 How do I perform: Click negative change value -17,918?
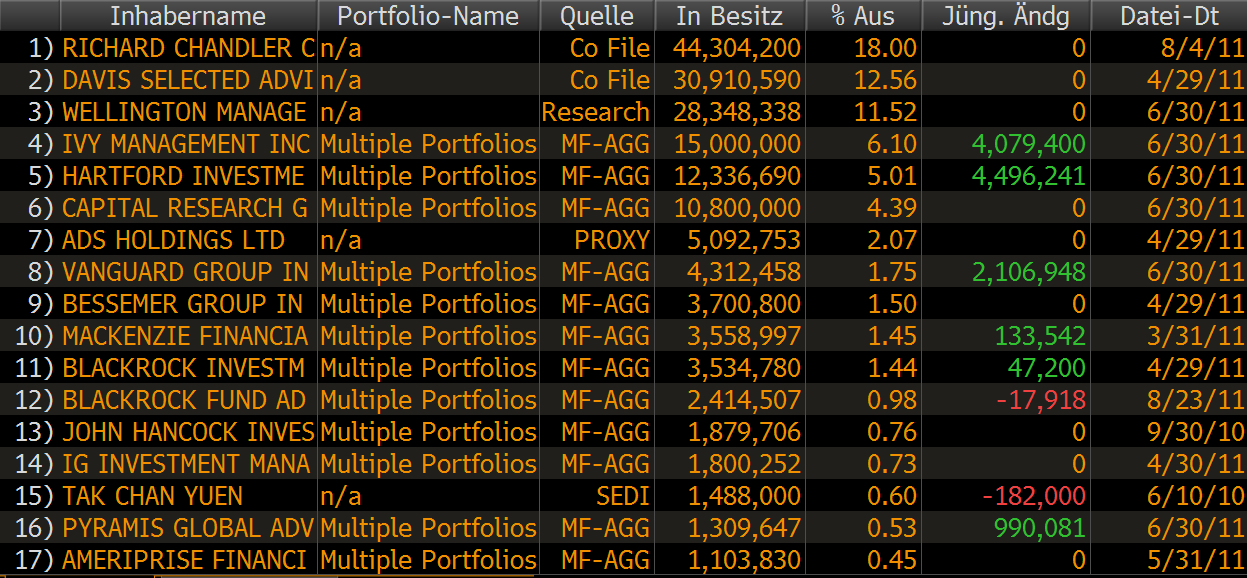[x=1041, y=400]
